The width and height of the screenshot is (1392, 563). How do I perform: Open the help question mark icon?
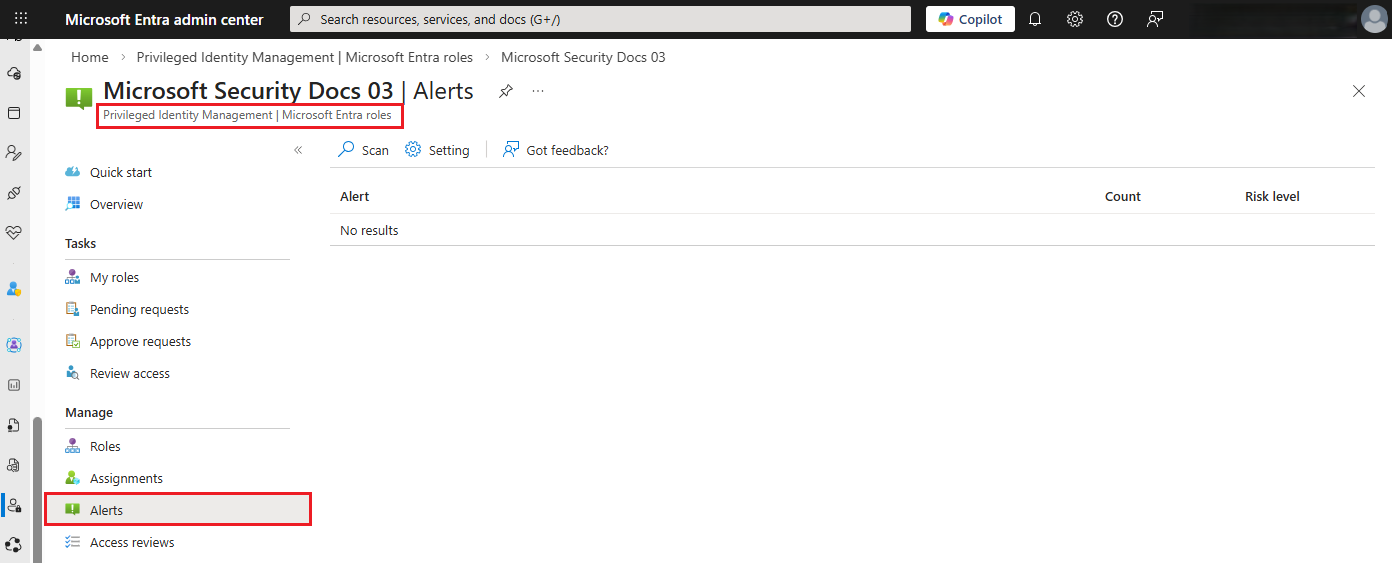click(1115, 19)
